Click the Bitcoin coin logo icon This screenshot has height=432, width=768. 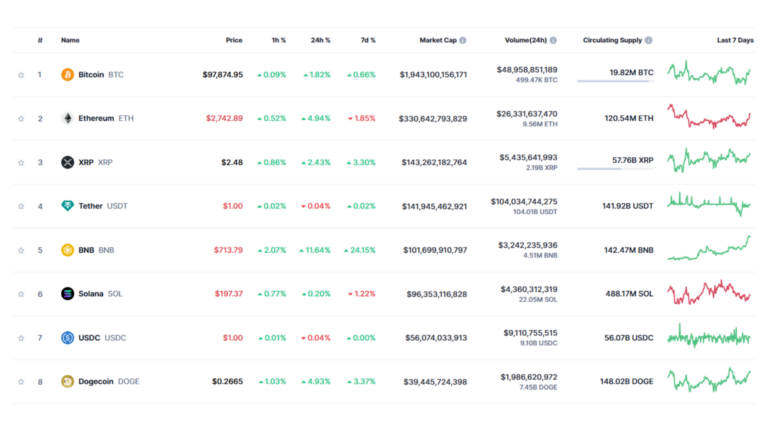[x=68, y=75]
